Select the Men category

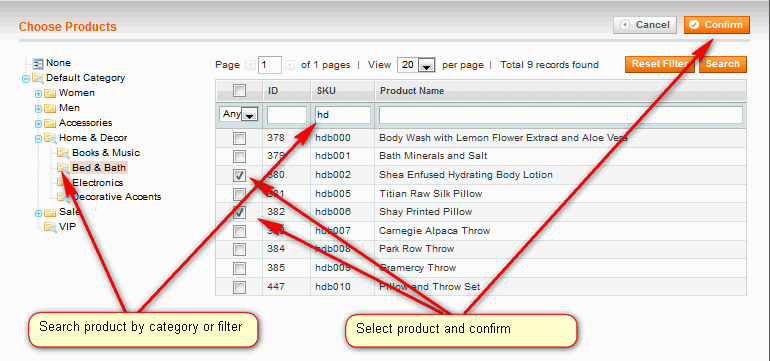[x=69, y=108]
